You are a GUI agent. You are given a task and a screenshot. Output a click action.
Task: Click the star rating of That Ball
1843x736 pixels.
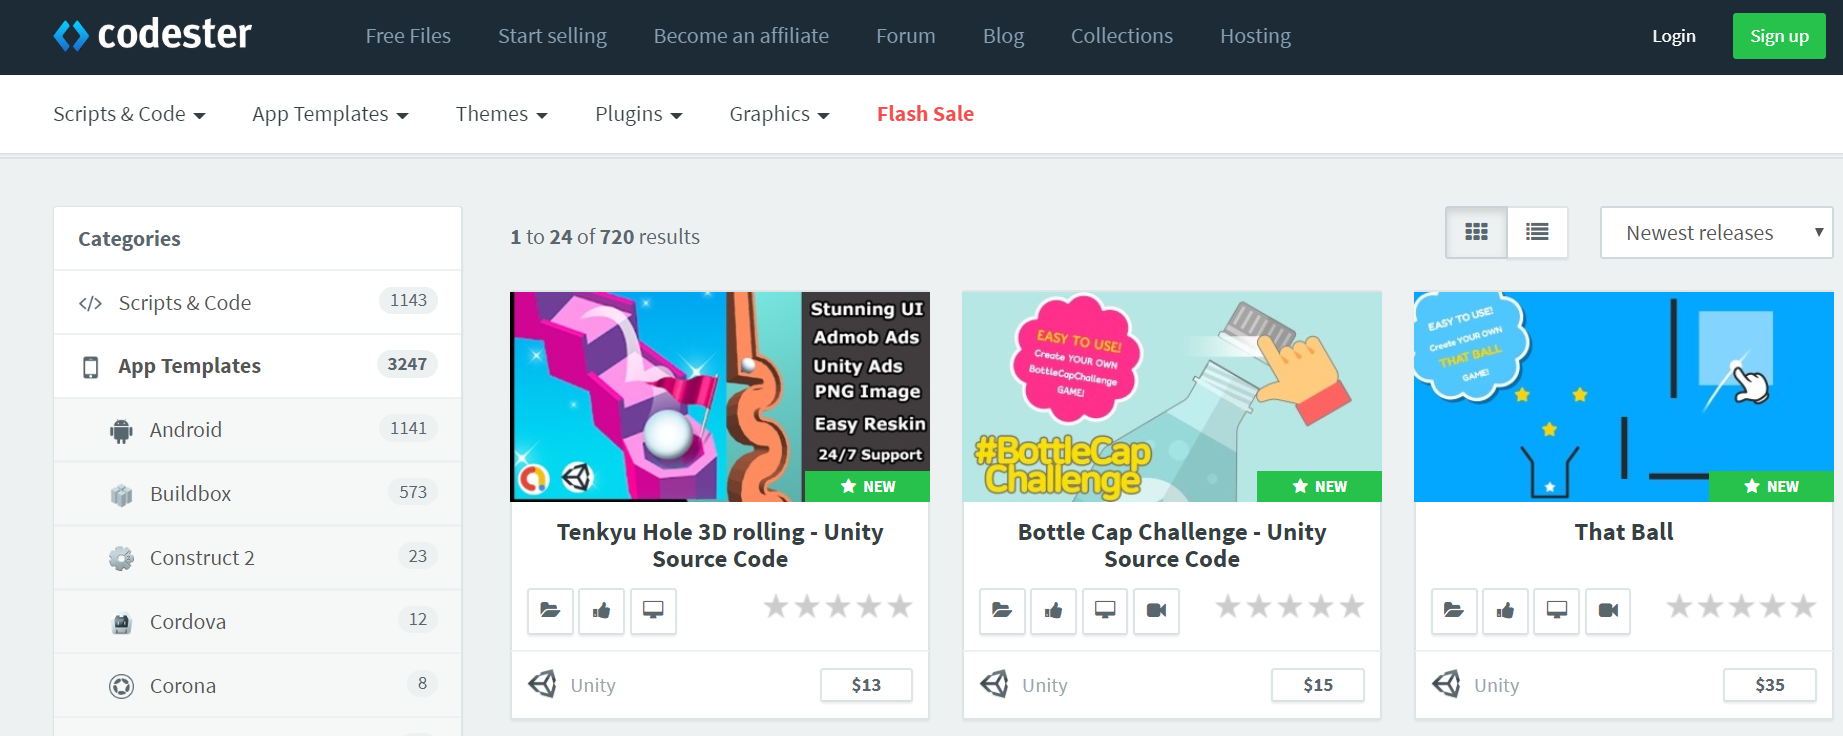click(x=1742, y=606)
